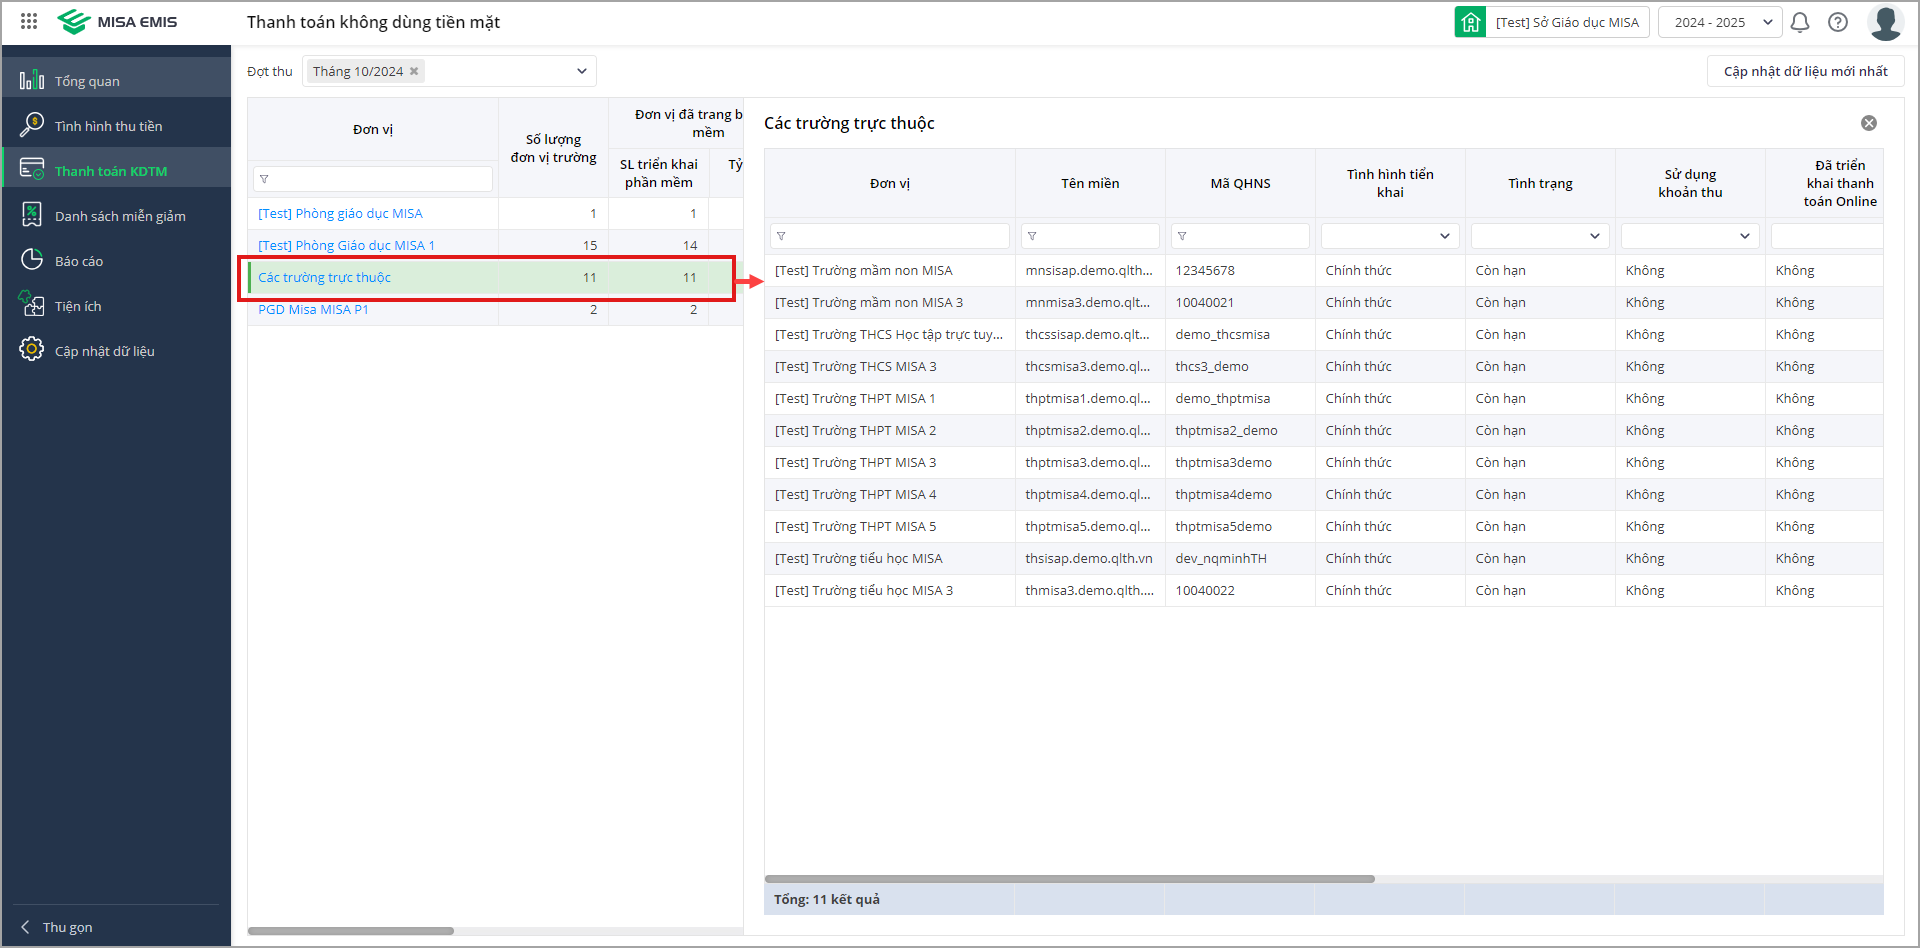Click Cập nhật dữ liệu mới nhất button
The width and height of the screenshot is (1920, 948).
tap(1805, 71)
